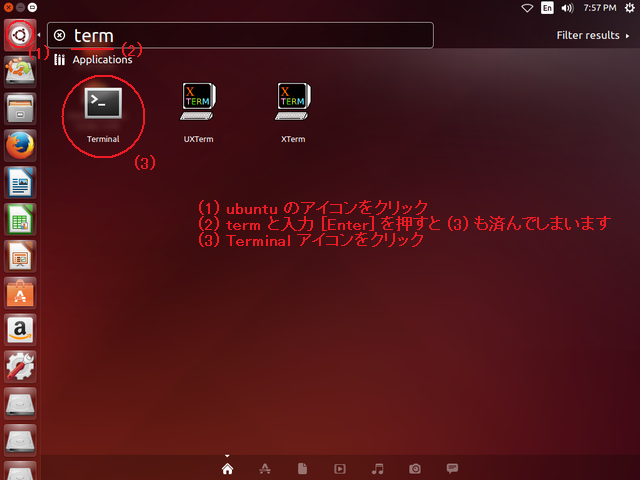640x480 pixels.
Task: Open the Amazon launcher icon
Action: (x=20, y=330)
